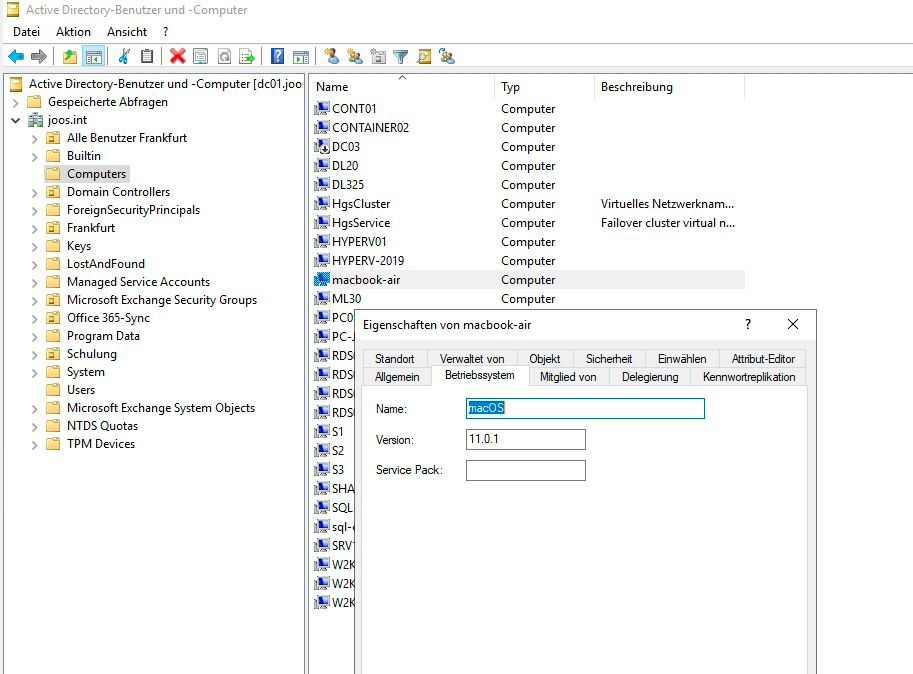Select the Keys container in tree
Image resolution: width=913 pixels, height=674 pixels.
click(x=79, y=246)
